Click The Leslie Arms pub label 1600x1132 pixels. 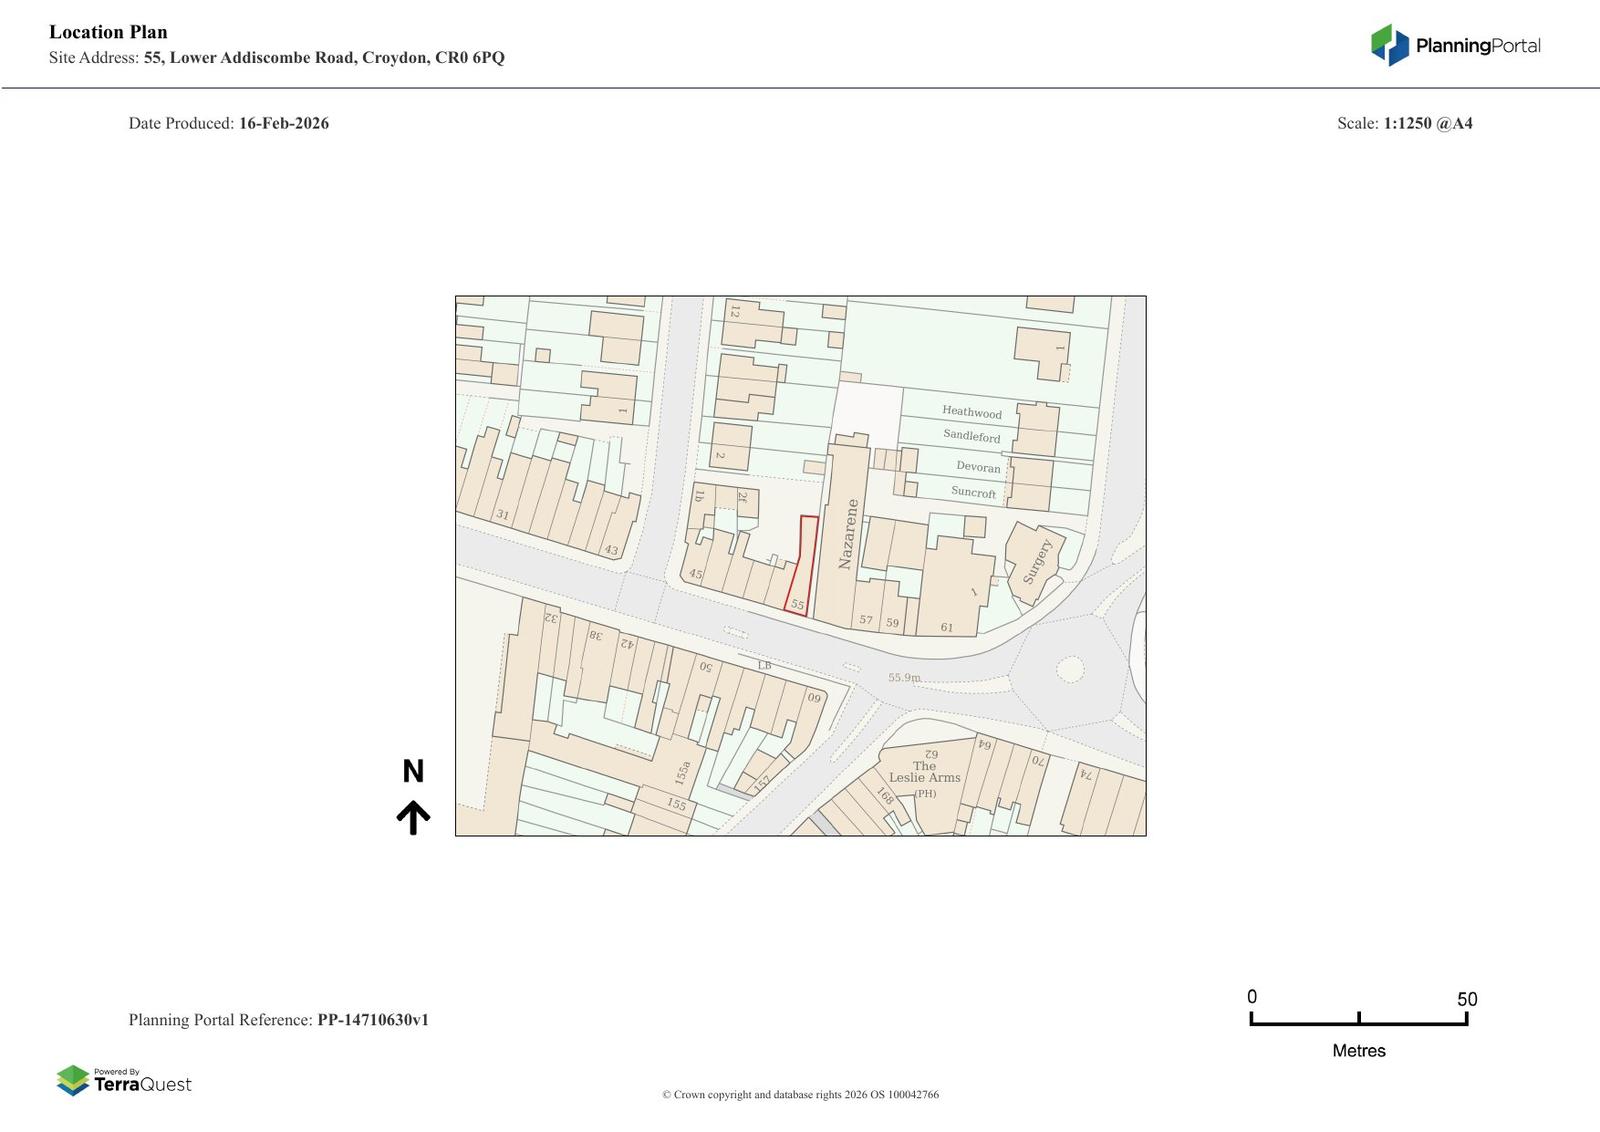[924, 773]
